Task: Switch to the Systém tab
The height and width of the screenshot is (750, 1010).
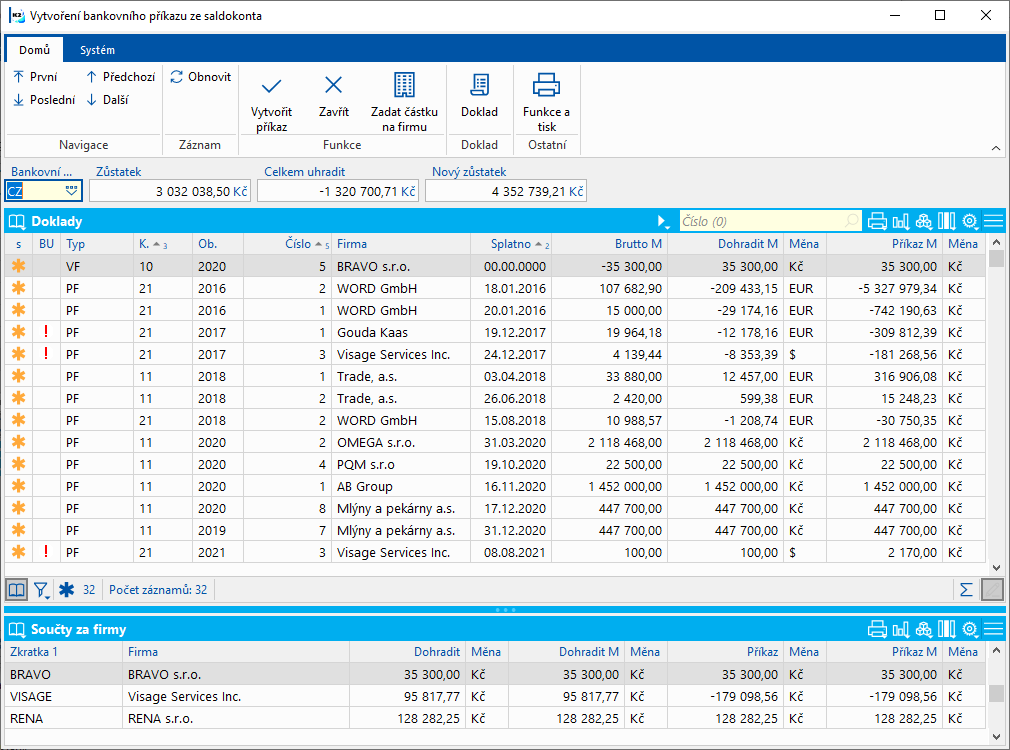Action: click(97, 50)
